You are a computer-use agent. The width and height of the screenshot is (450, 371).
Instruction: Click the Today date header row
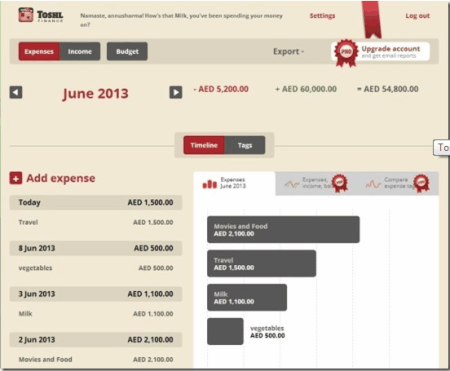coord(96,202)
